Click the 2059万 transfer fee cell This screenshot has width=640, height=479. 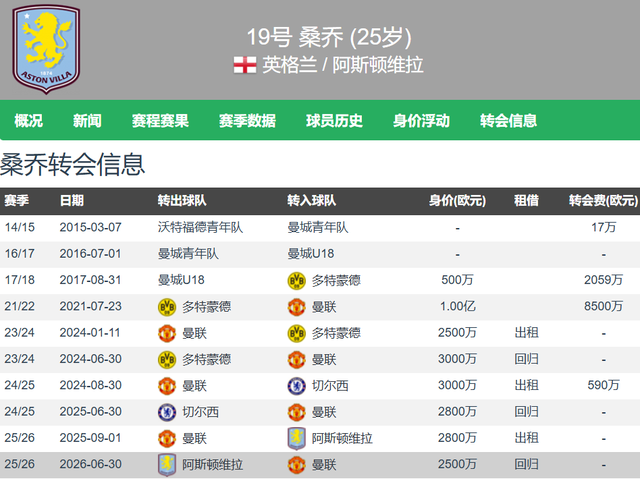603,280
